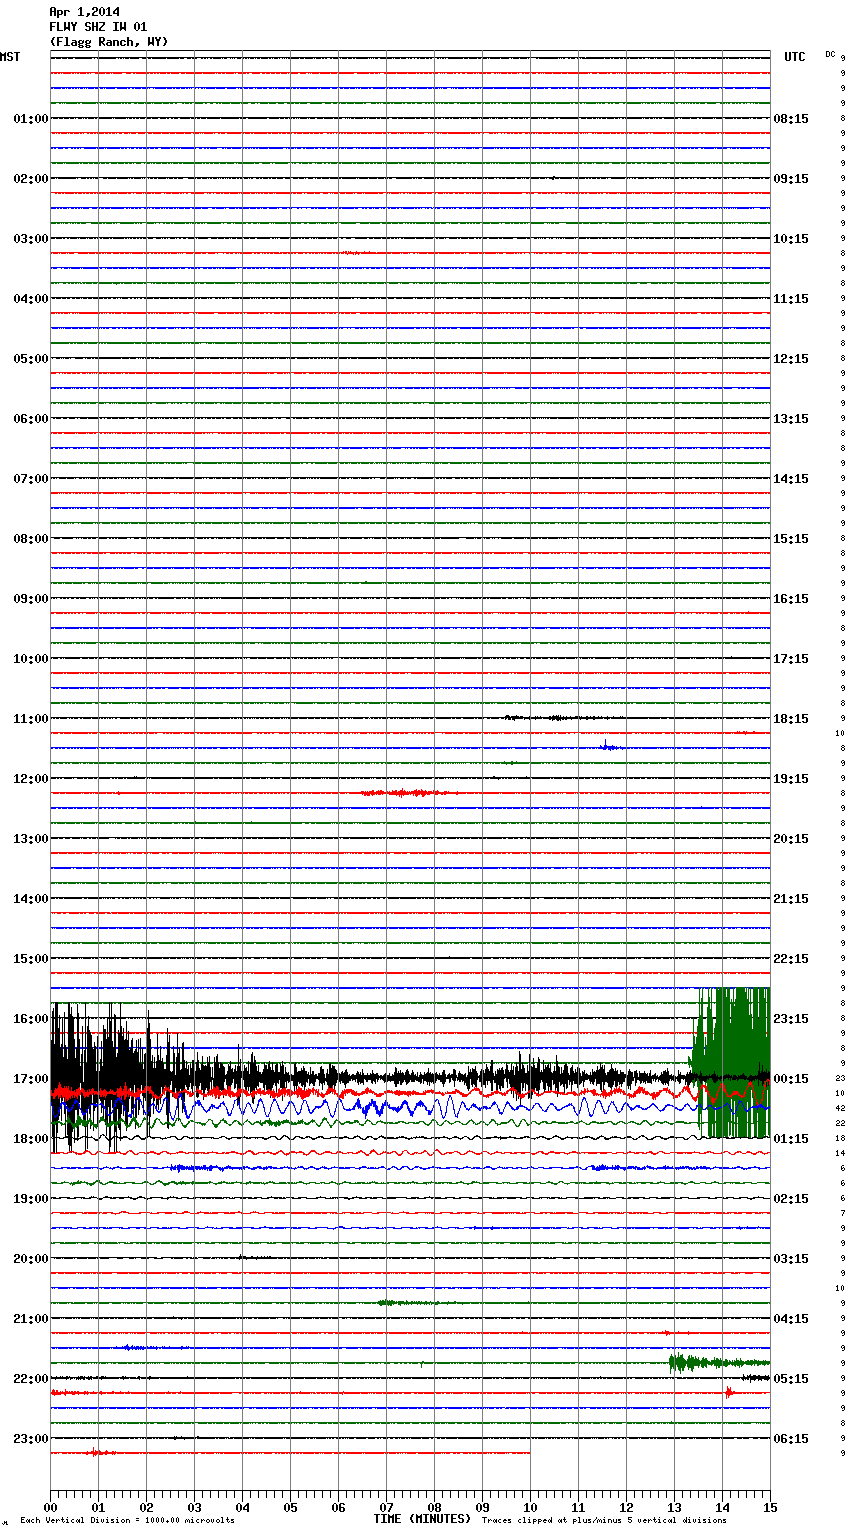The height and width of the screenshot is (1534, 850).
Task: Pick the UTC time label "16:15"
Action: (x=791, y=599)
